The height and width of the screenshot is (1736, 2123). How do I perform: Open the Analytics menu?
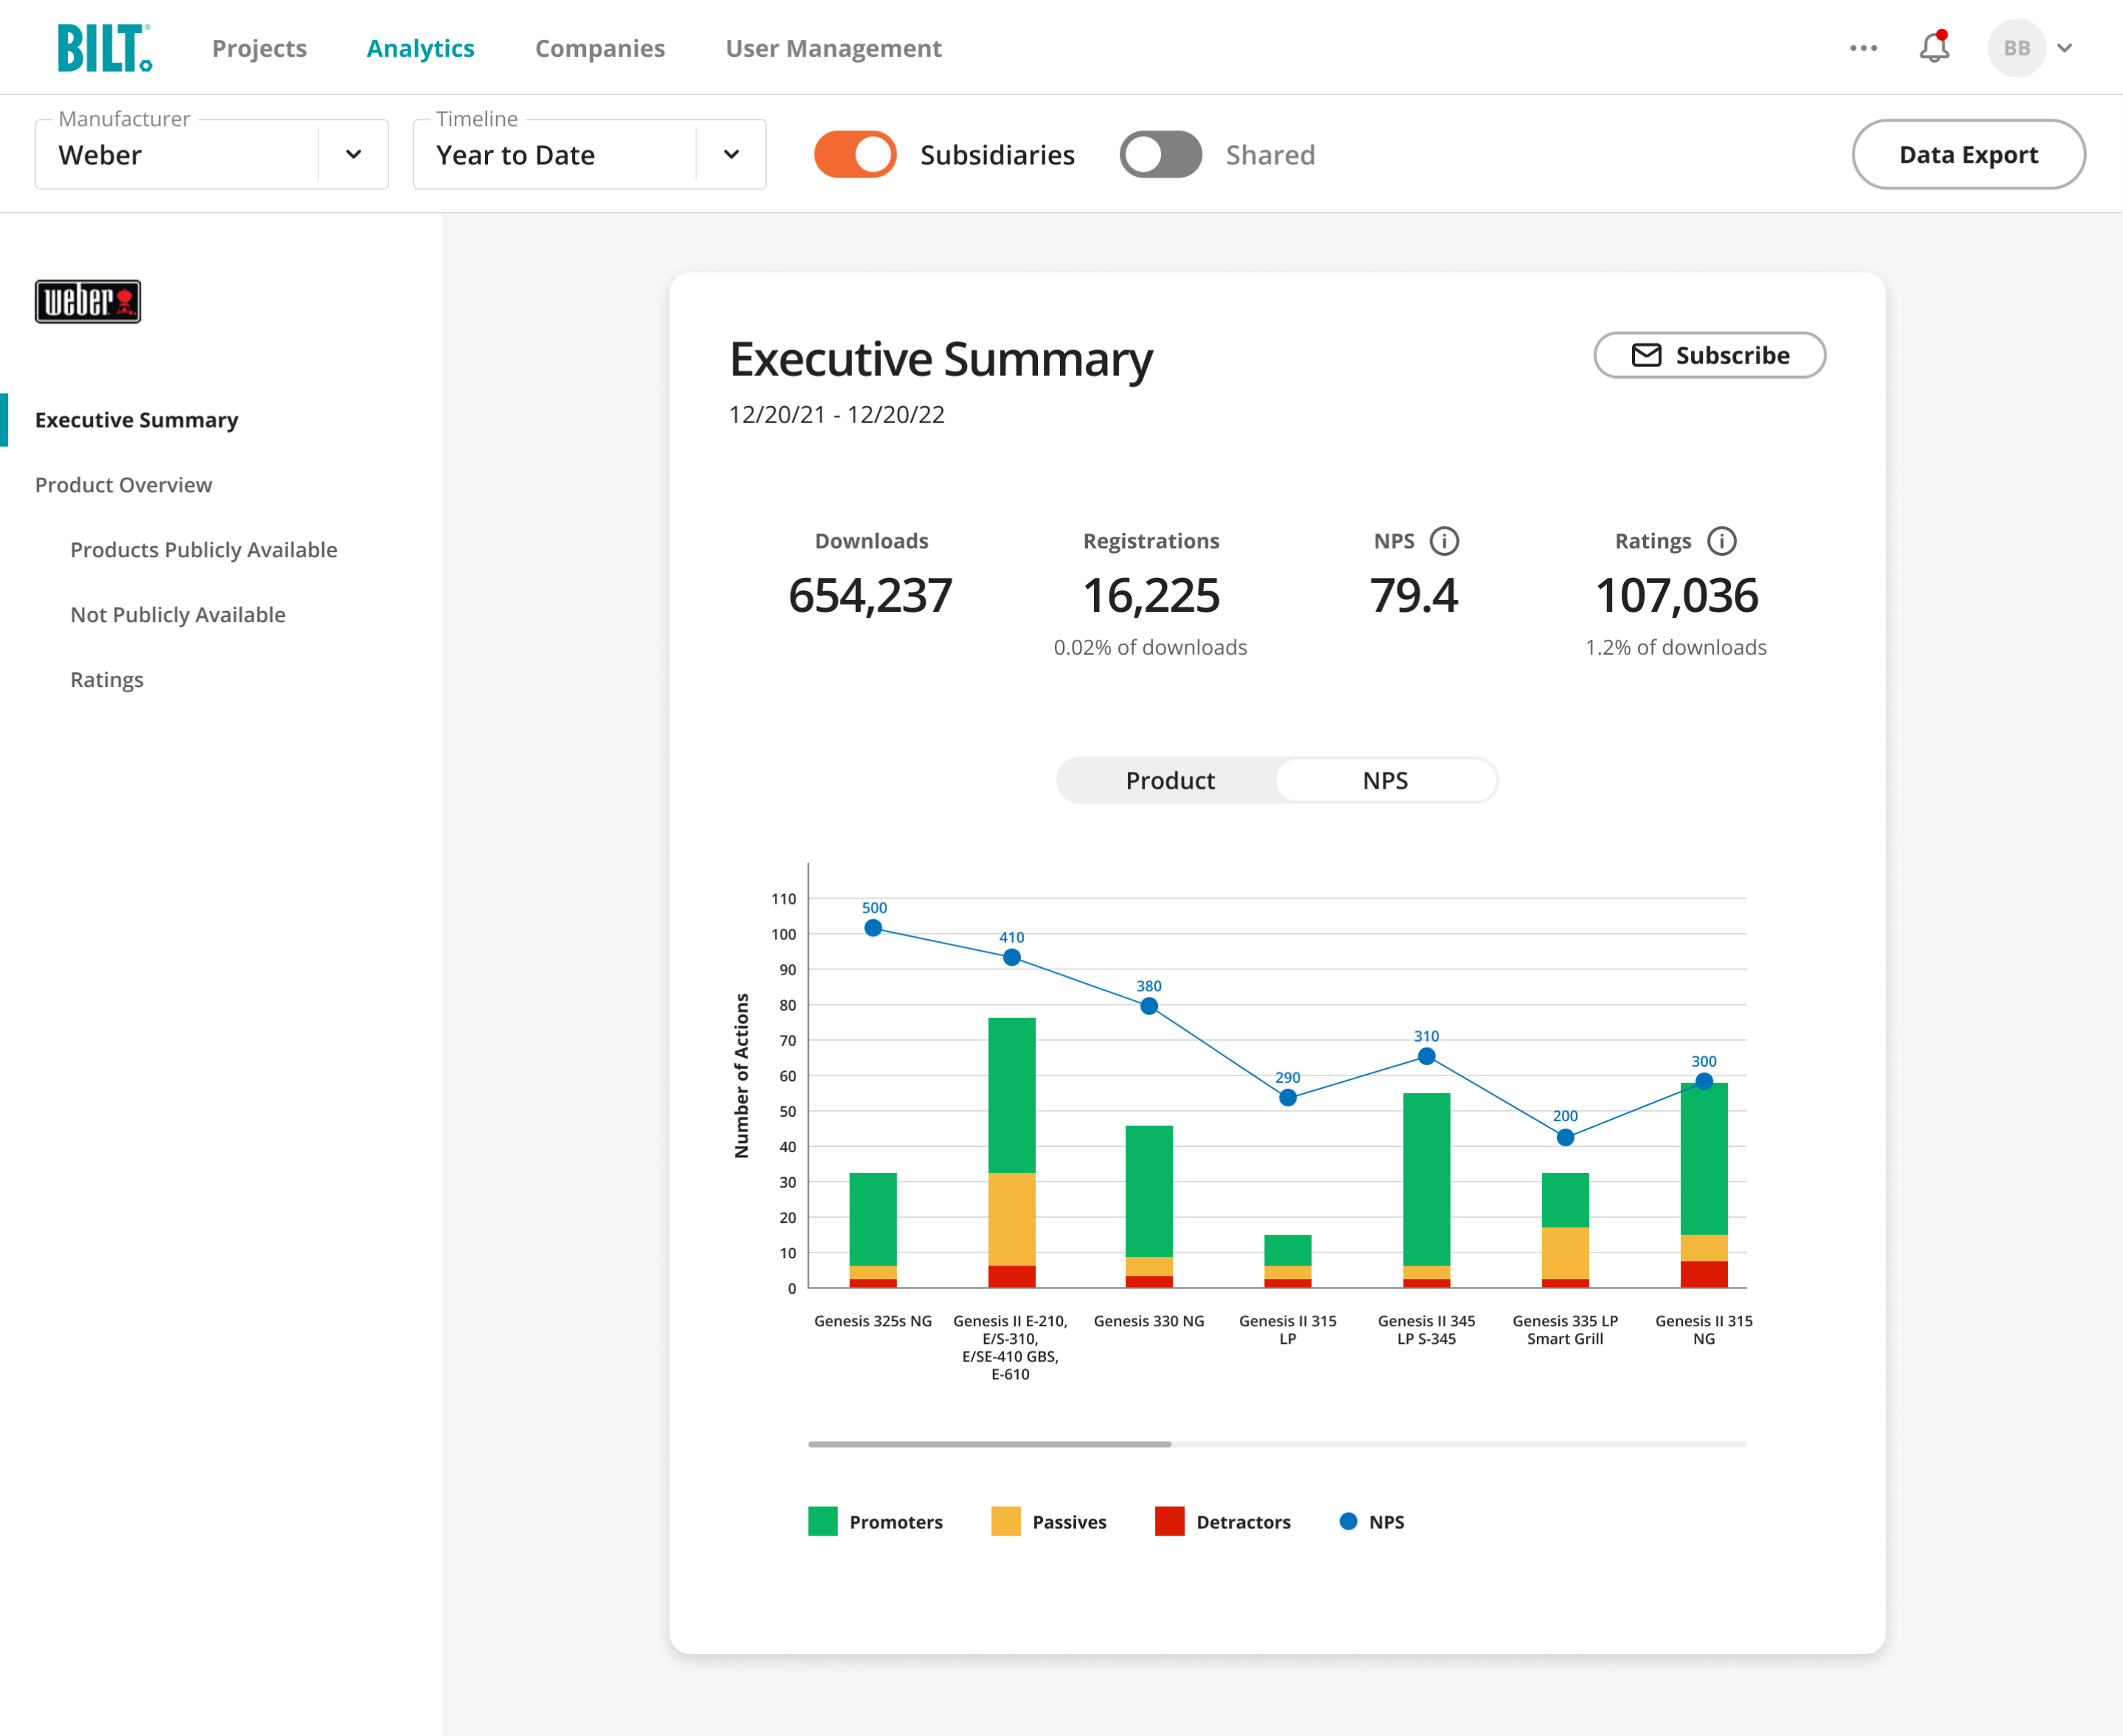tap(420, 48)
